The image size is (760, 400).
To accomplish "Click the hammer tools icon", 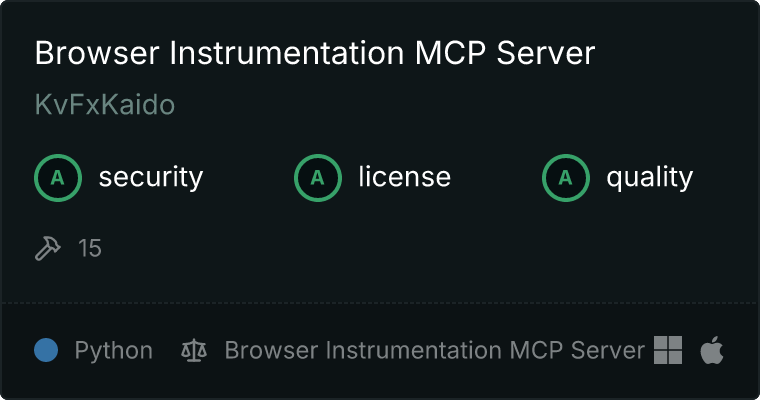I will pyautogui.click(x=48, y=248).
